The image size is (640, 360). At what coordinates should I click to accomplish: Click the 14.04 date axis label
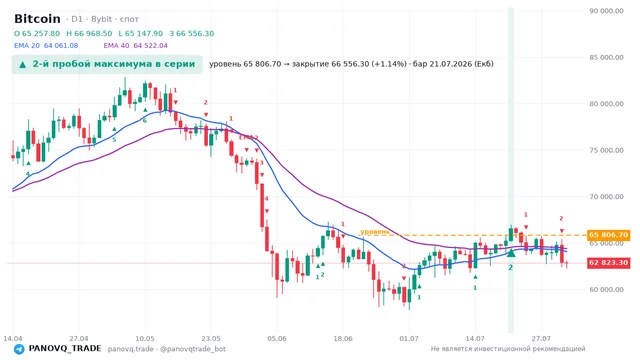click(x=13, y=339)
